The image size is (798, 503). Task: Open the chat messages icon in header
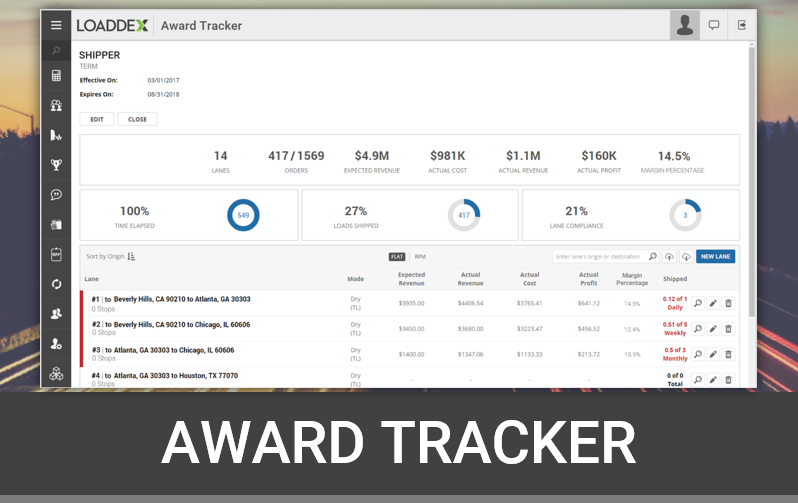714,25
